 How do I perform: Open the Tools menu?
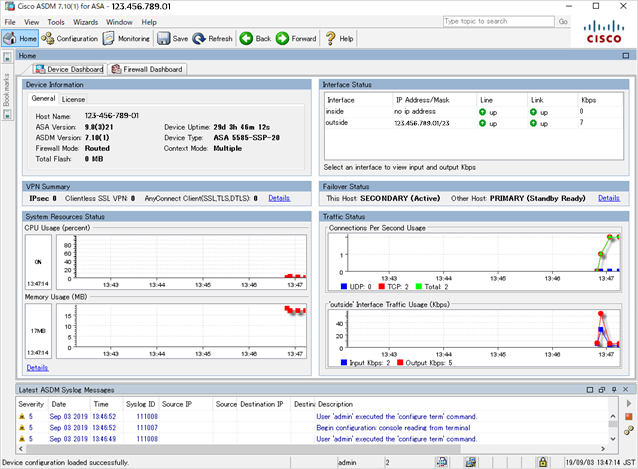point(56,21)
